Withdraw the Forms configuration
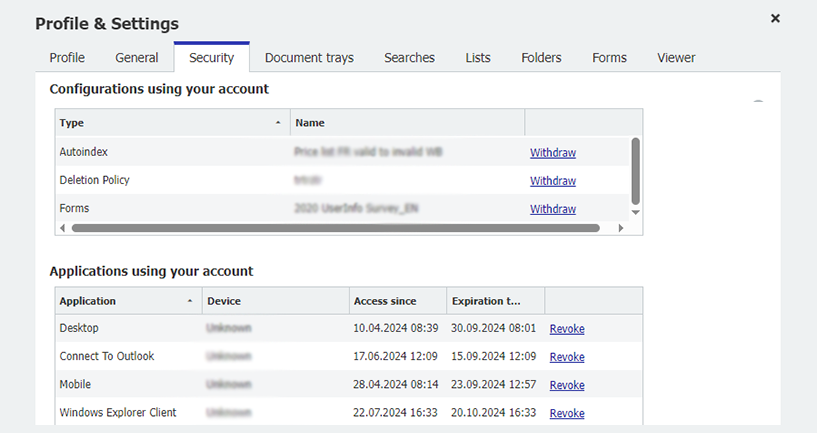817x433 pixels. (x=553, y=209)
